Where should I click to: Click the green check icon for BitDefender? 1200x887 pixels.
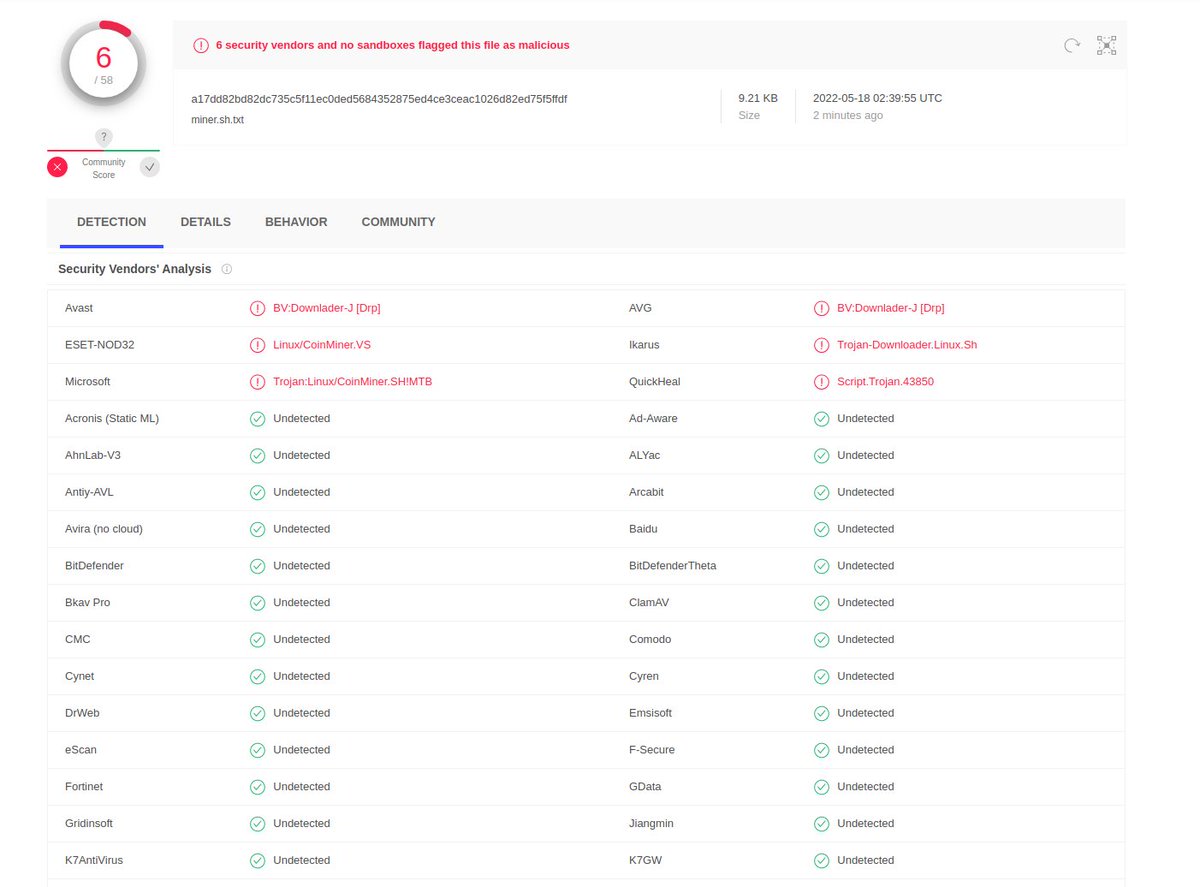tap(257, 566)
